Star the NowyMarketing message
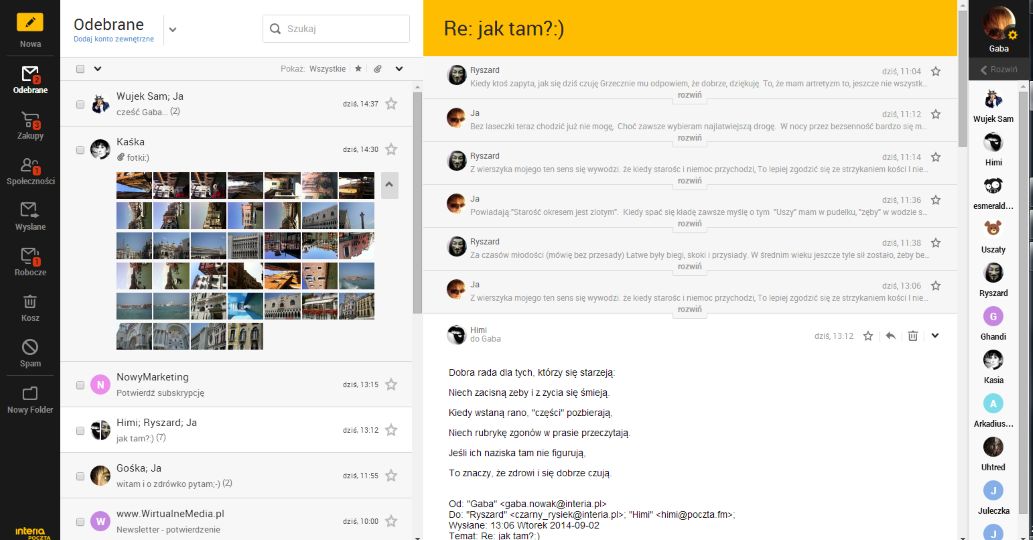The image size is (1033, 540). tap(391, 384)
